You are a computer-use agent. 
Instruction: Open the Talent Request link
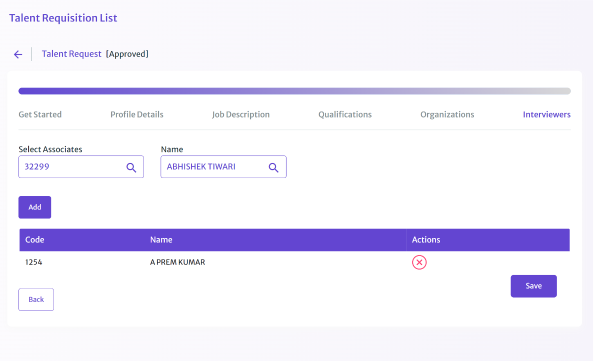pos(71,54)
